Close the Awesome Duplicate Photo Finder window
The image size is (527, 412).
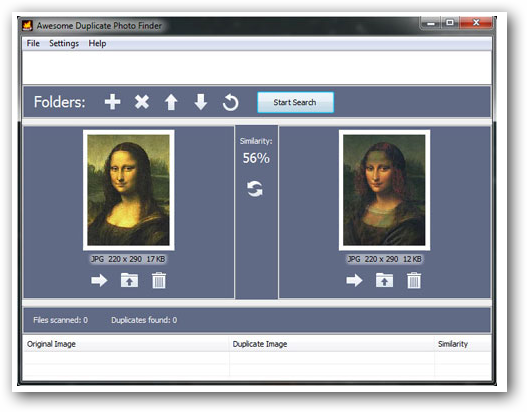(x=476, y=23)
